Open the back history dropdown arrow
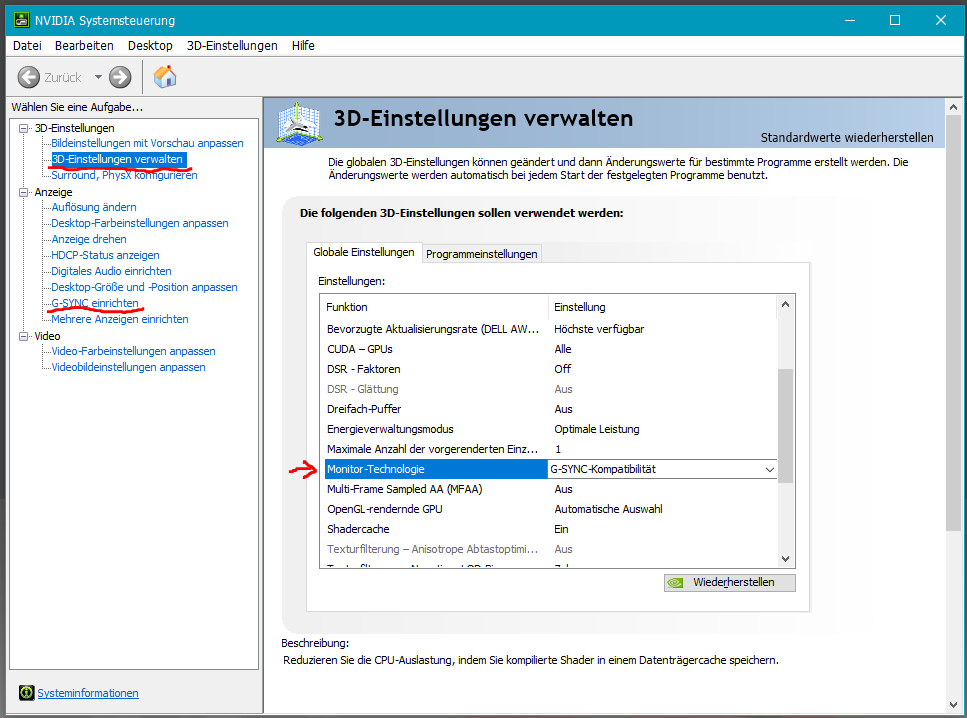This screenshot has width=967, height=718. (98, 77)
